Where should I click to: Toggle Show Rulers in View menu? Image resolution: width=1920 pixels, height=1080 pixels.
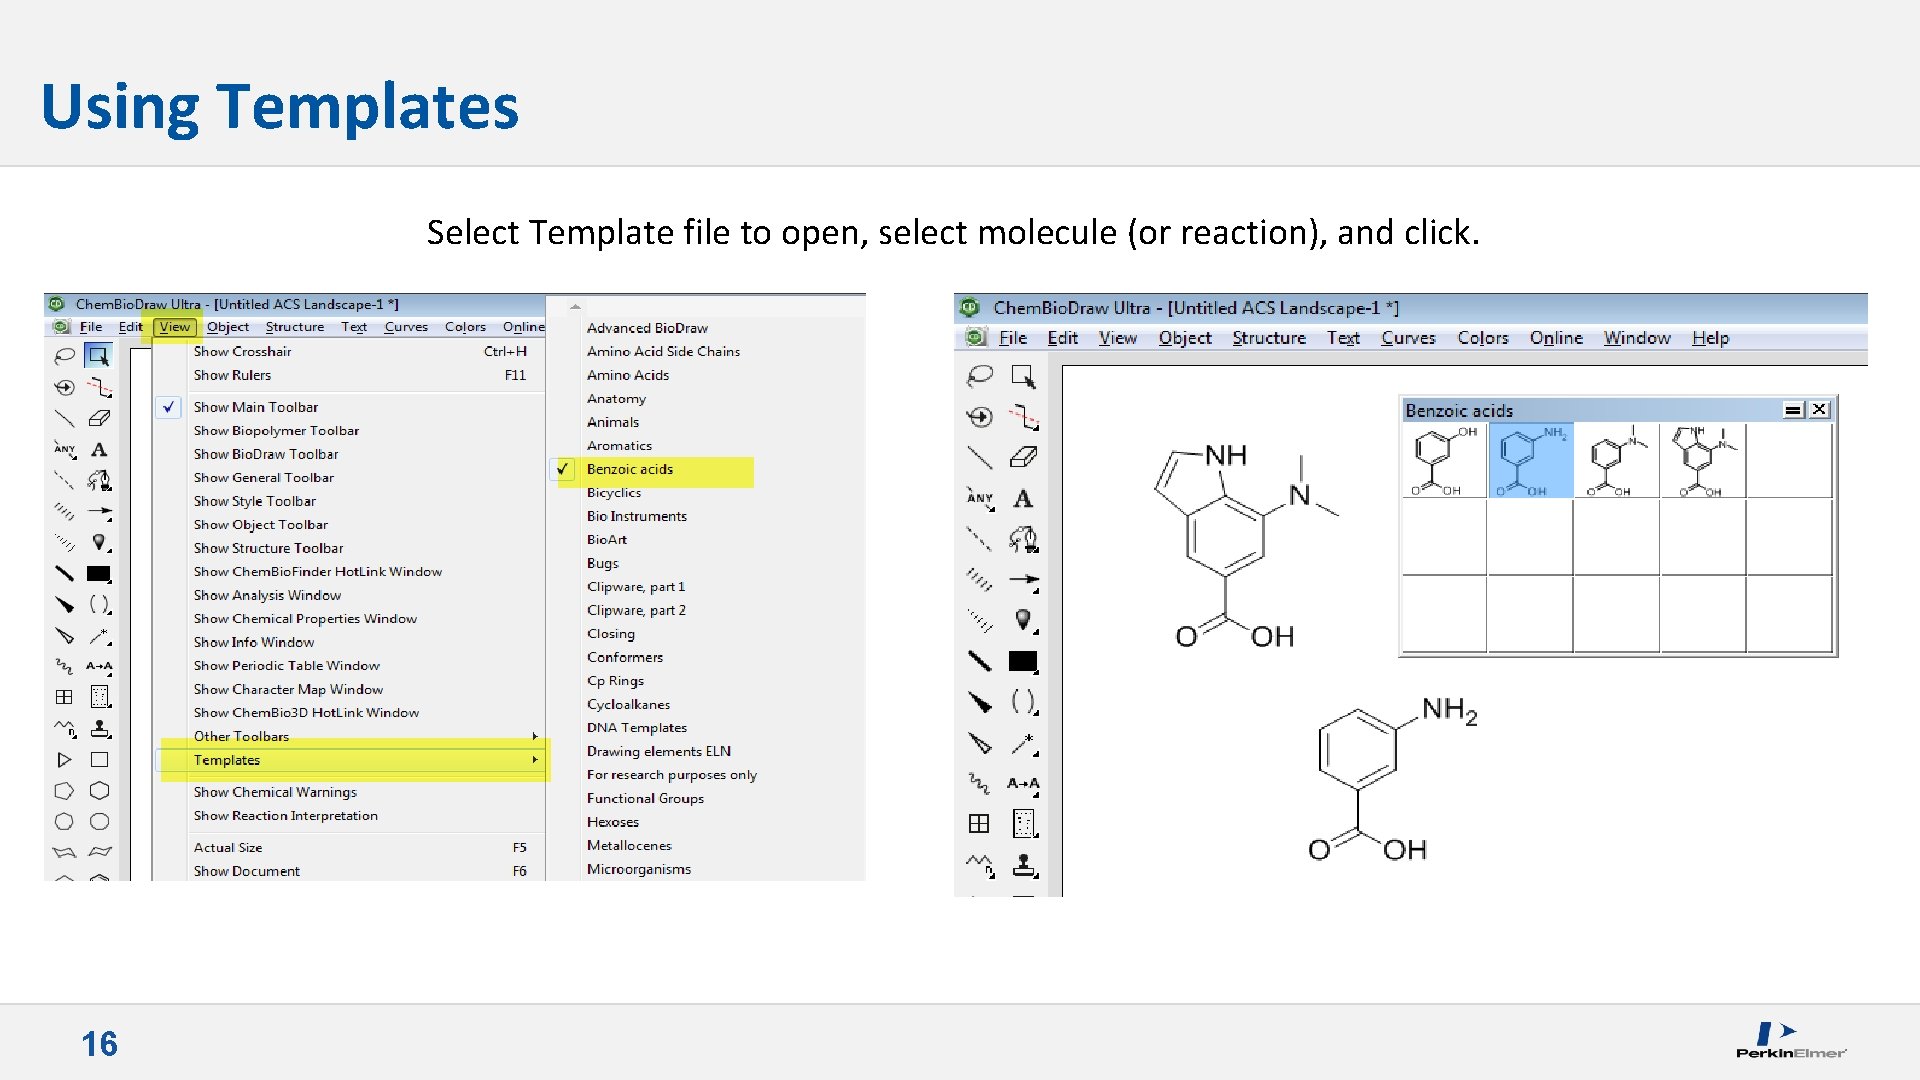350,375
